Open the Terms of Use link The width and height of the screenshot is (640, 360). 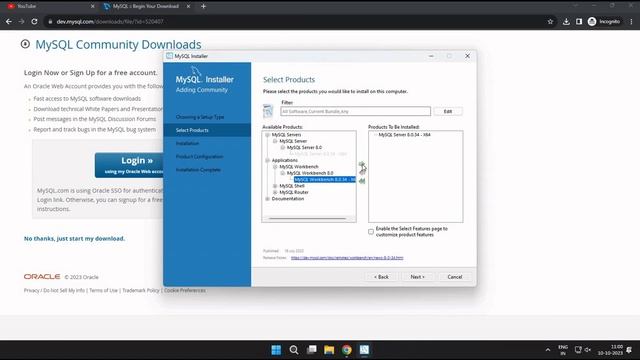click(x=103, y=290)
